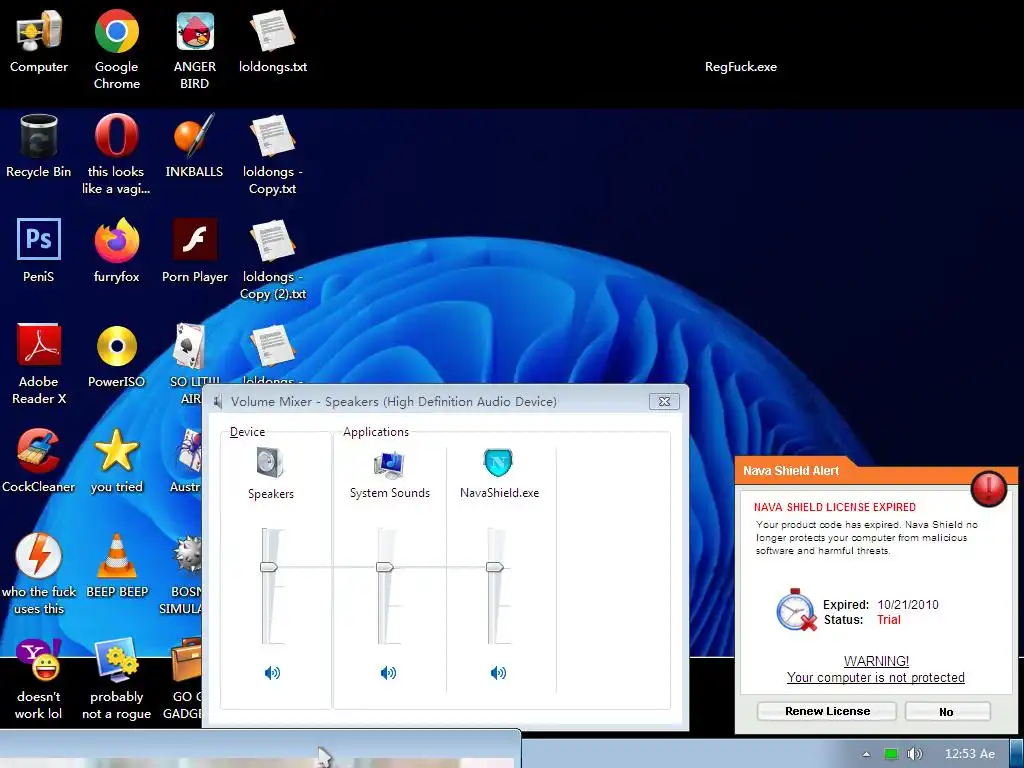Image resolution: width=1024 pixels, height=768 pixels.
Task: Select loldongs - Copy (2).txt icon
Action: point(272,241)
